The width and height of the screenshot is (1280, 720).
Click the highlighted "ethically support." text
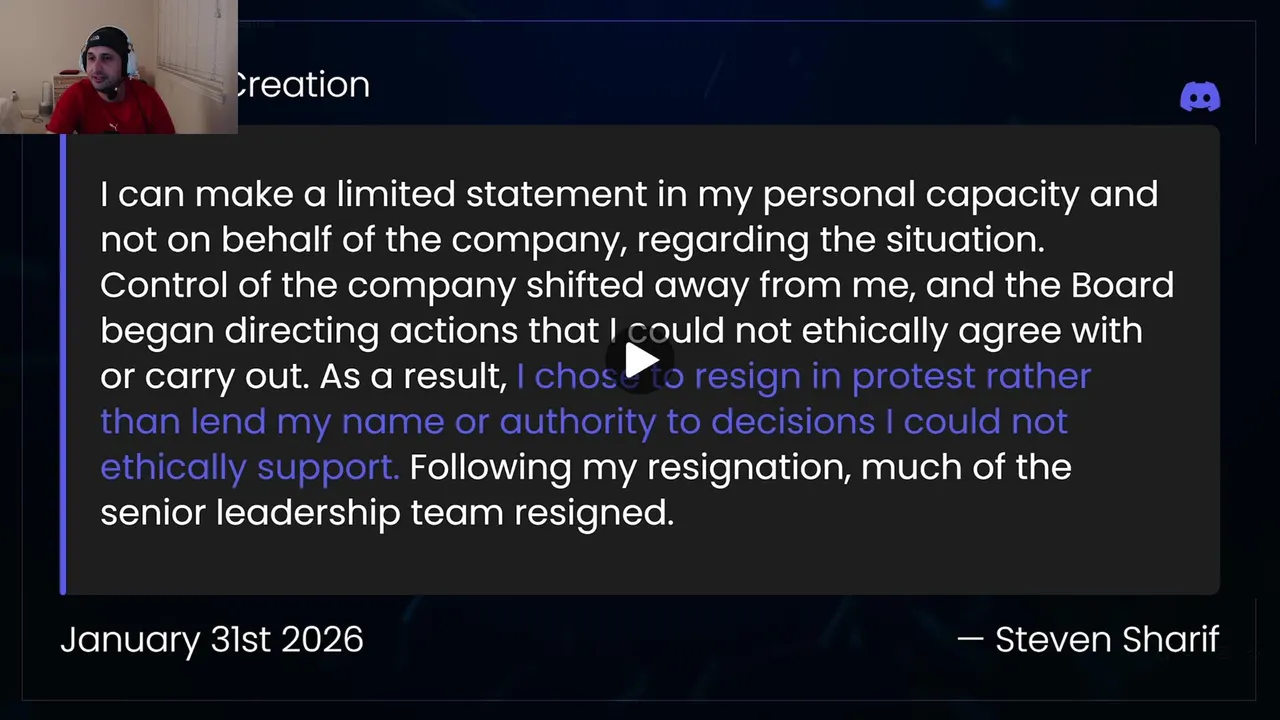[x=249, y=467]
